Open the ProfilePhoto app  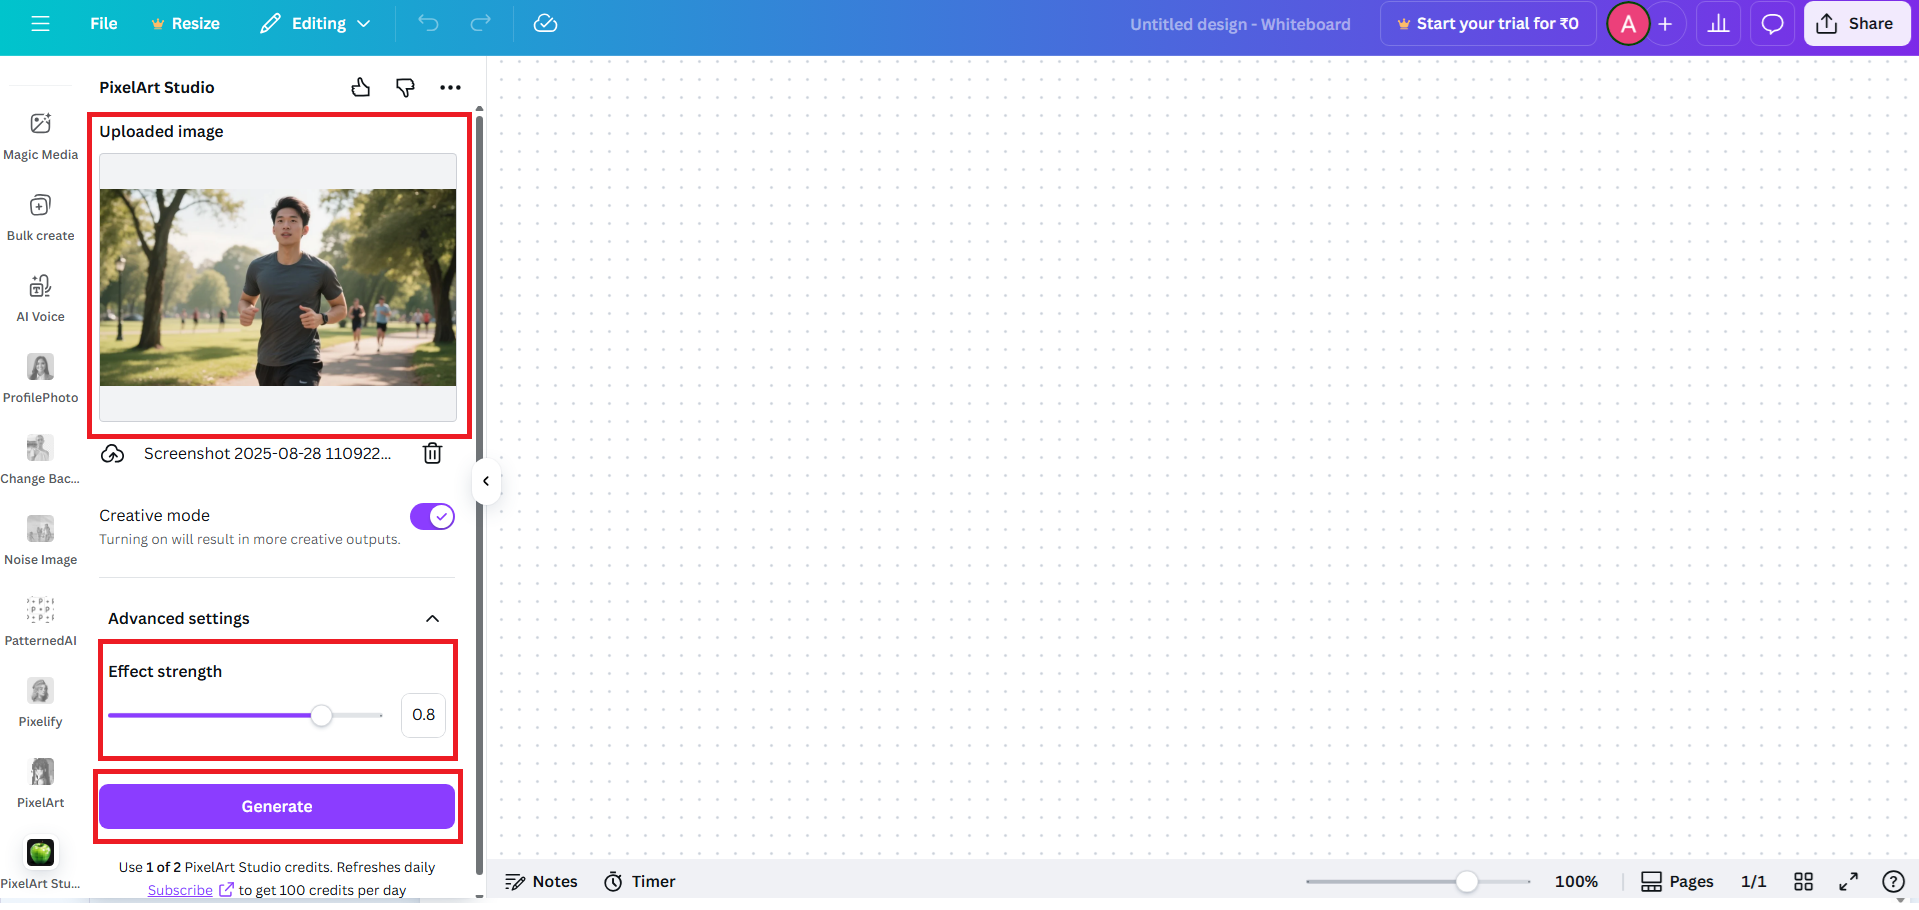click(x=40, y=378)
